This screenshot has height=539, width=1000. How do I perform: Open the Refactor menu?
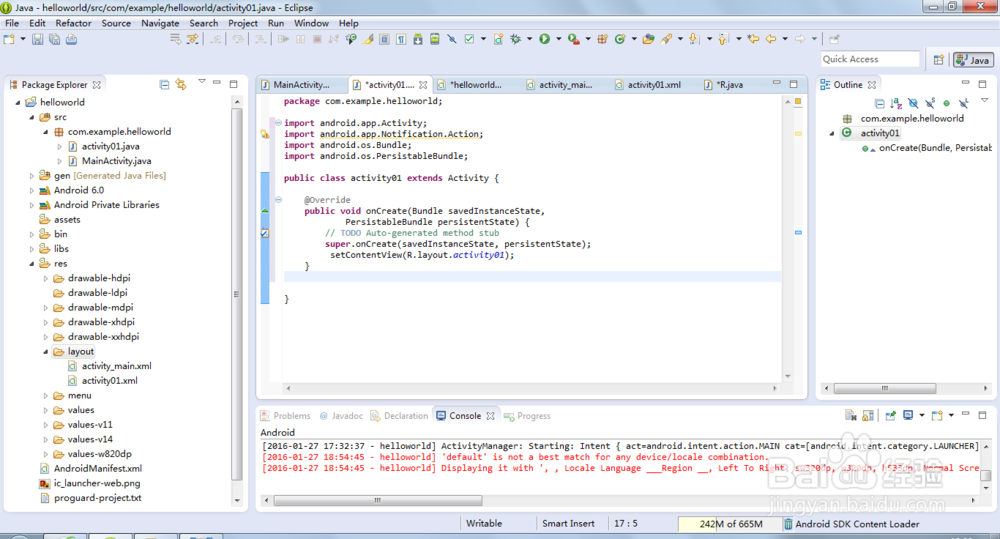coord(73,23)
